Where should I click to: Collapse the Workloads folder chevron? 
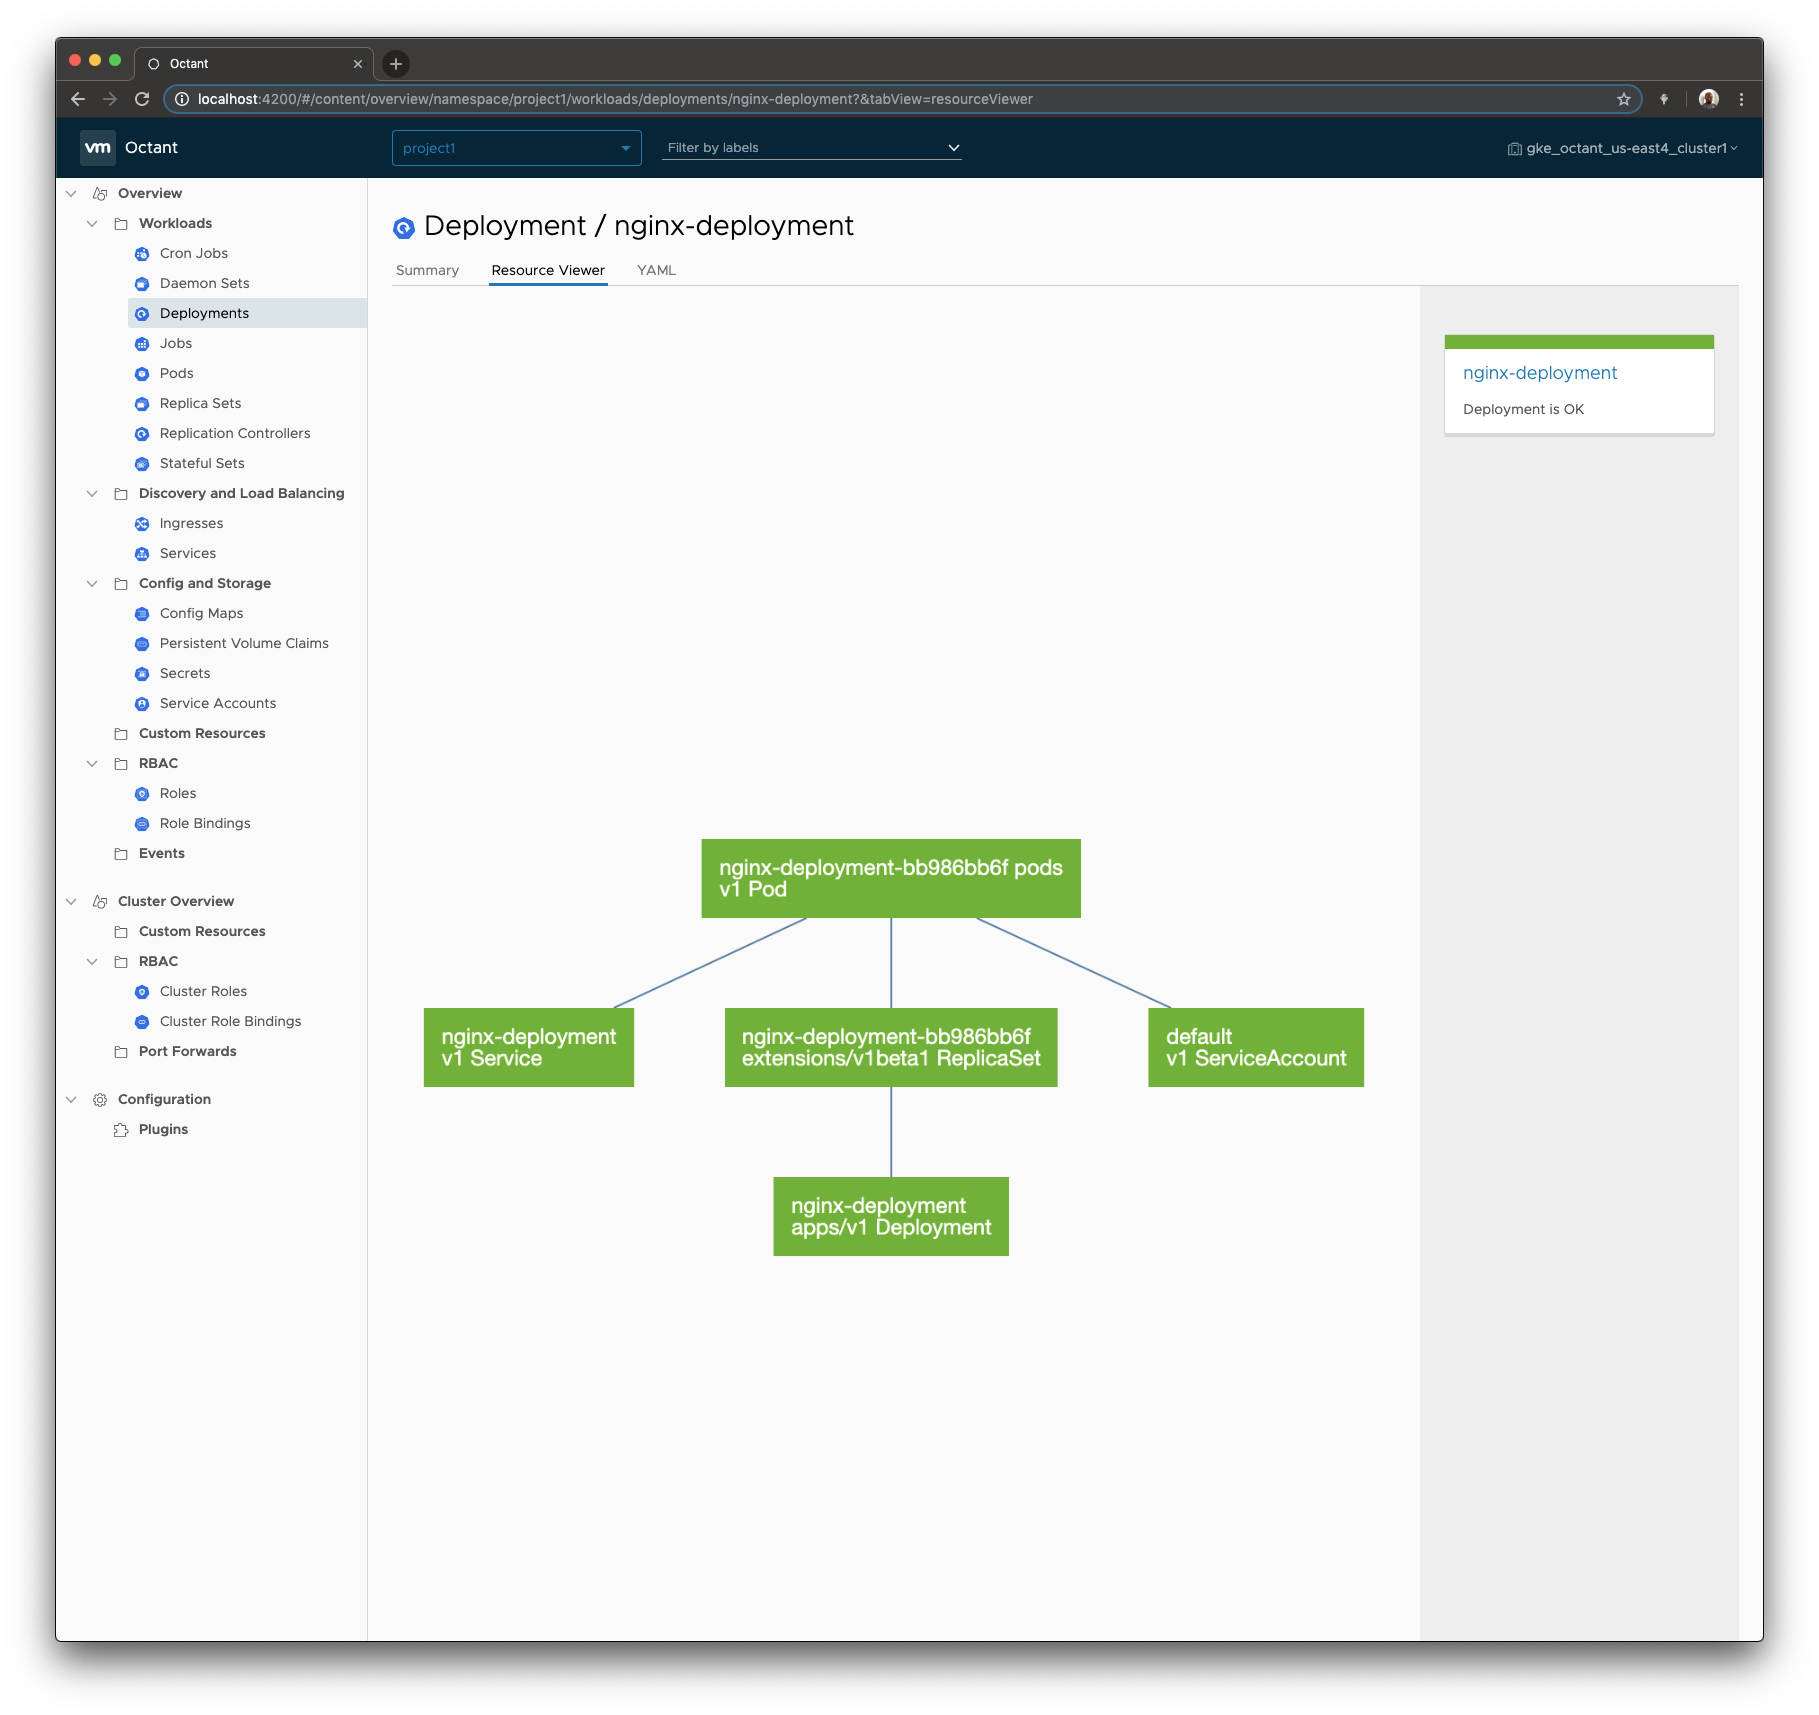(x=93, y=224)
